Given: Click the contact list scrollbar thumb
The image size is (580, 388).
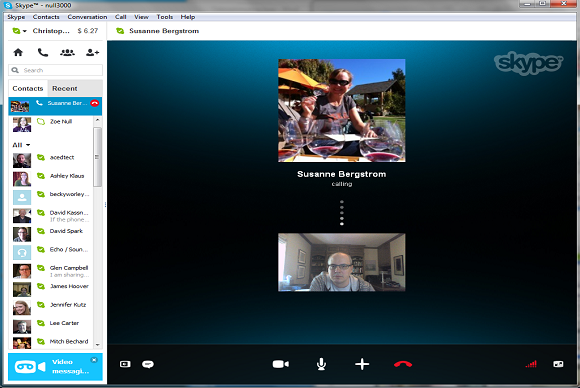Looking at the screenshot, I should 97,157.
